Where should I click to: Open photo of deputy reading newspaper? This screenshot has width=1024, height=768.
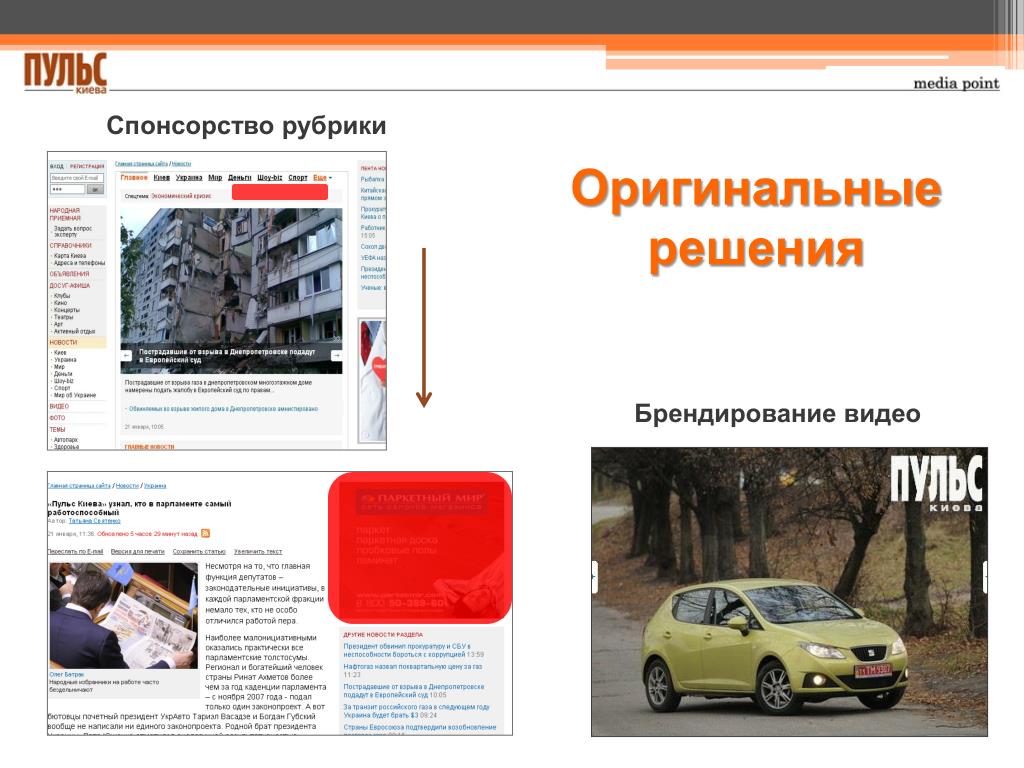pos(123,615)
